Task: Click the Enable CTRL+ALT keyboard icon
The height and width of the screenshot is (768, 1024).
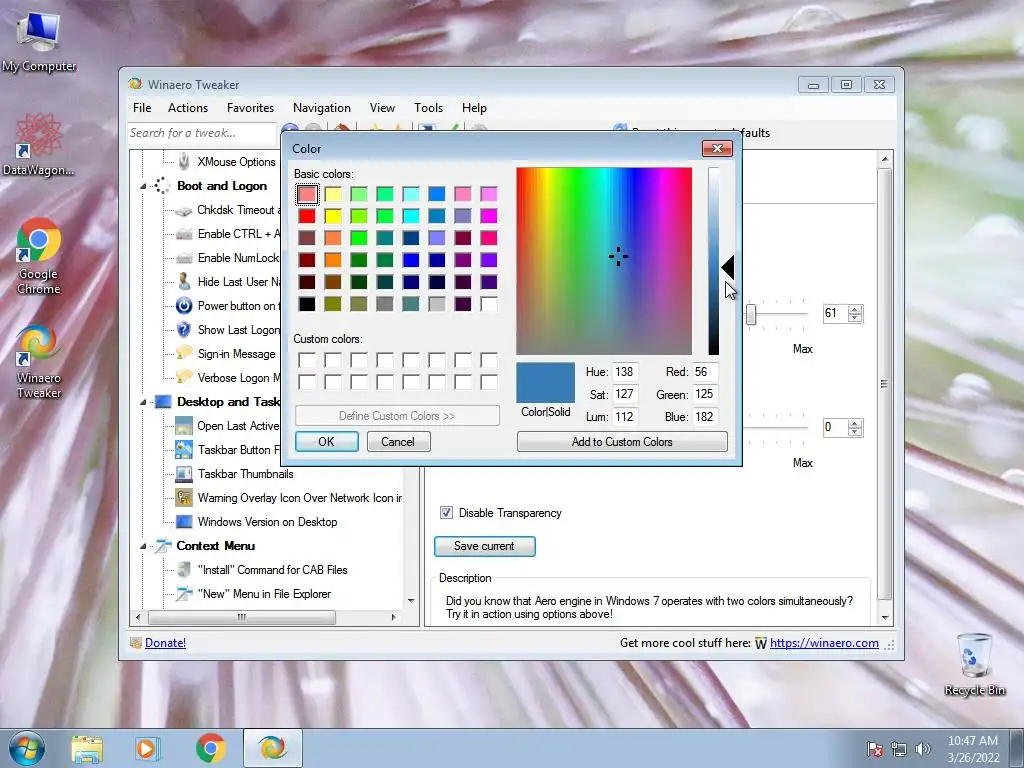Action: click(x=184, y=234)
